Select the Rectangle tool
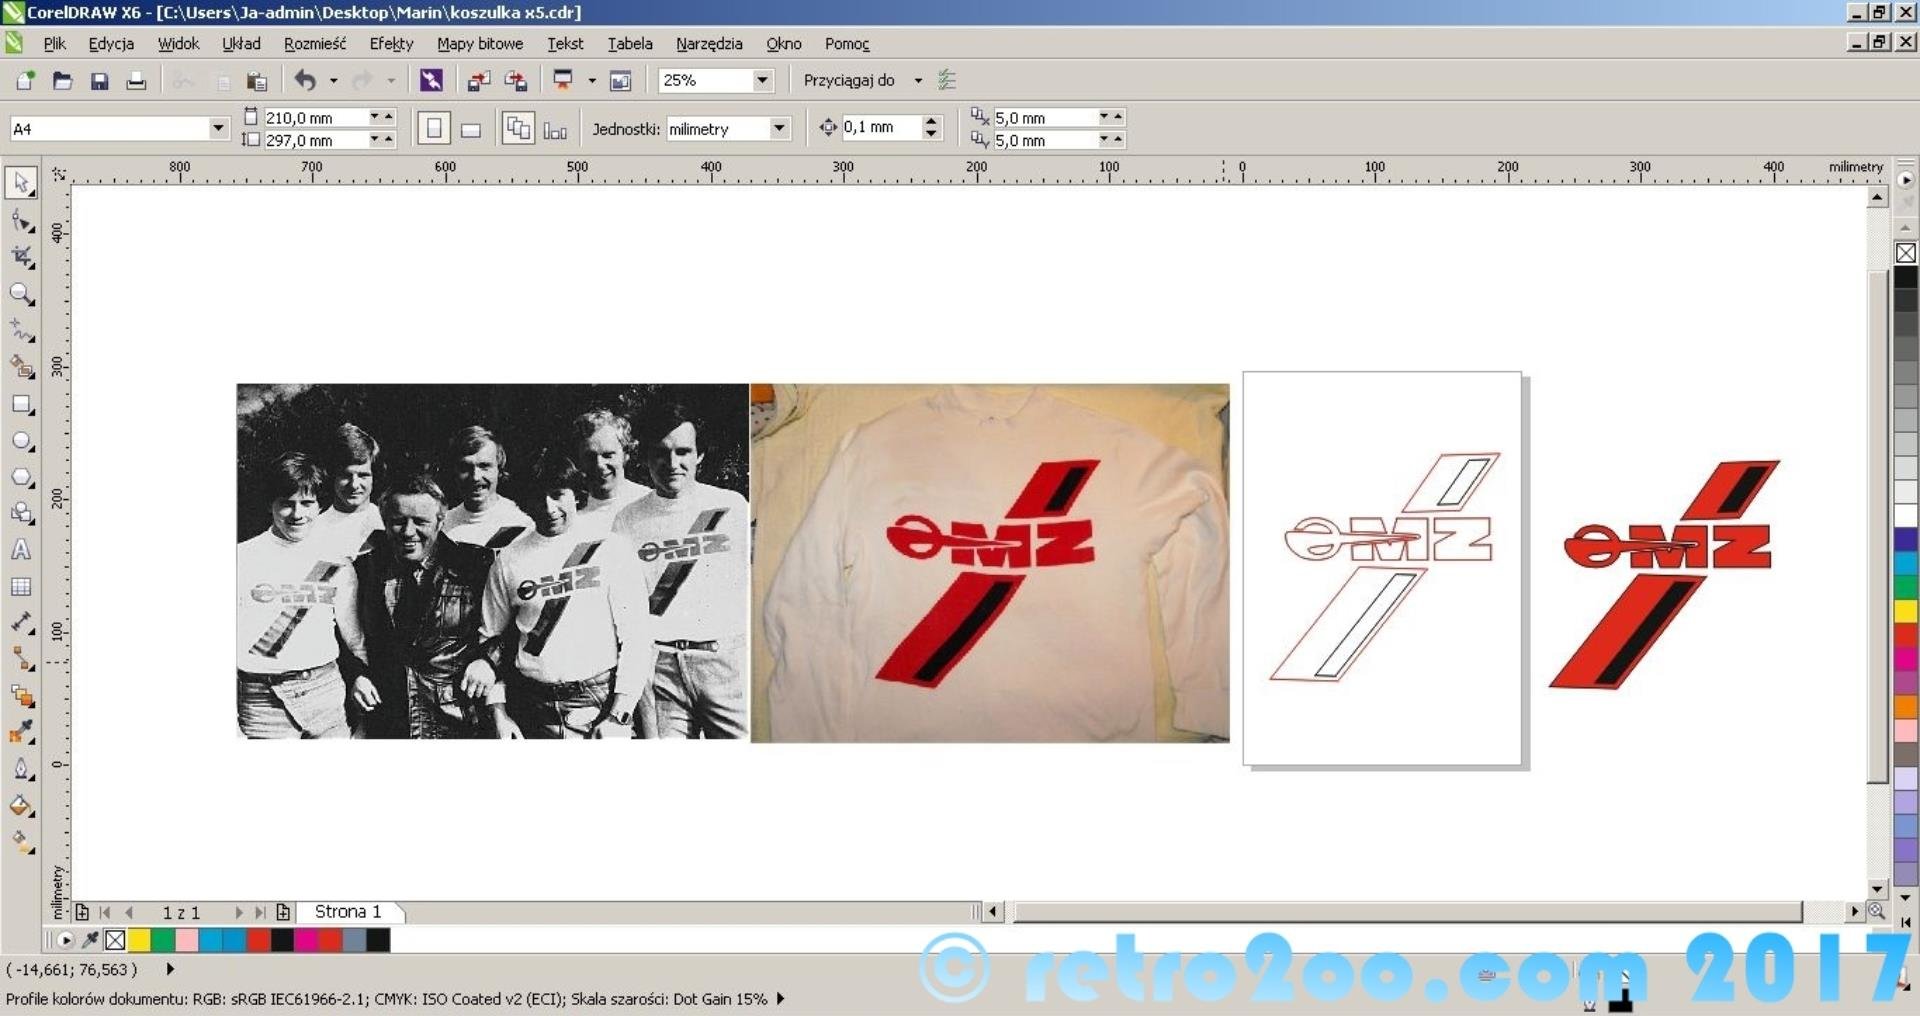Viewport: 1920px width, 1016px height. tap(20, 405)
